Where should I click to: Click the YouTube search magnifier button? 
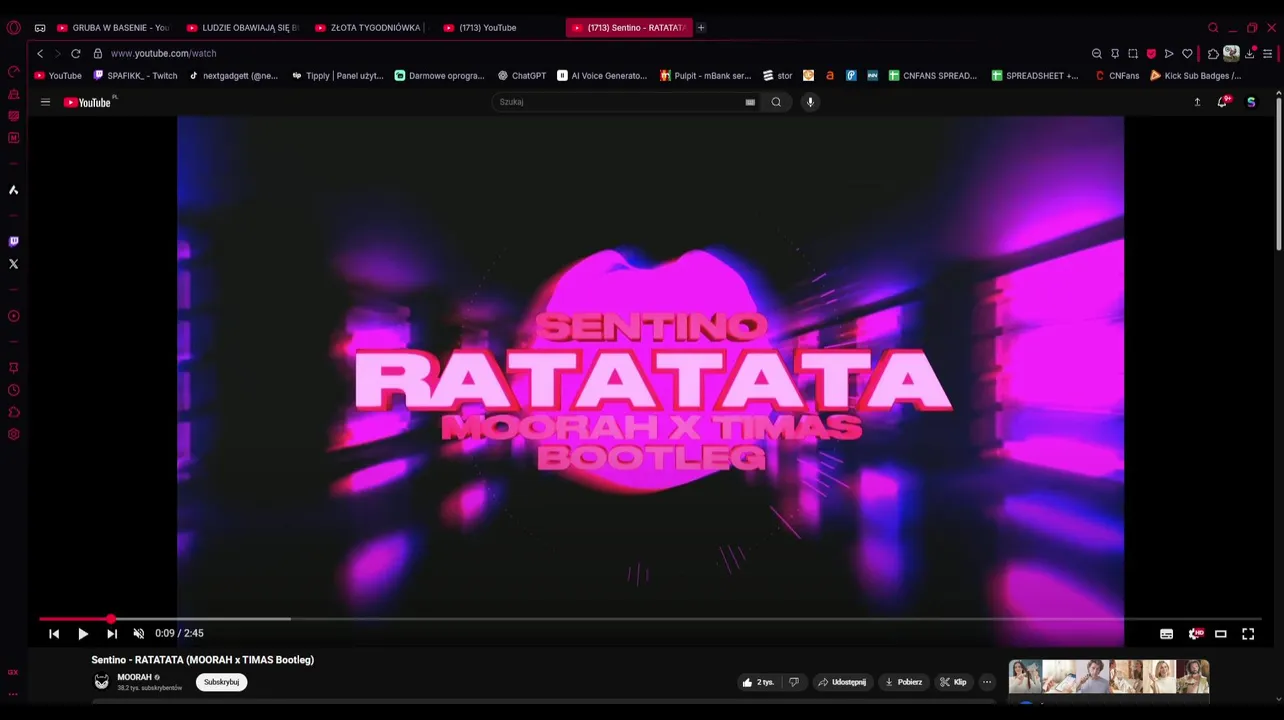pyautogui.click(x=776, y=102)
